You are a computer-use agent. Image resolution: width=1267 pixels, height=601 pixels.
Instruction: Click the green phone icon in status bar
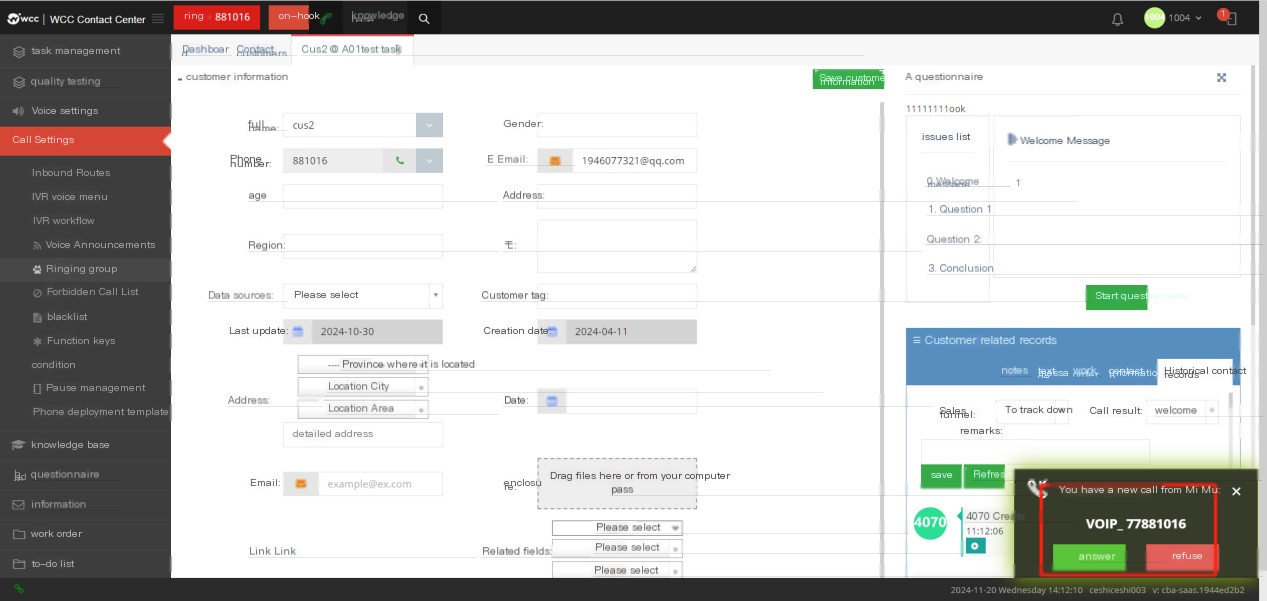[x=18, y=590]
